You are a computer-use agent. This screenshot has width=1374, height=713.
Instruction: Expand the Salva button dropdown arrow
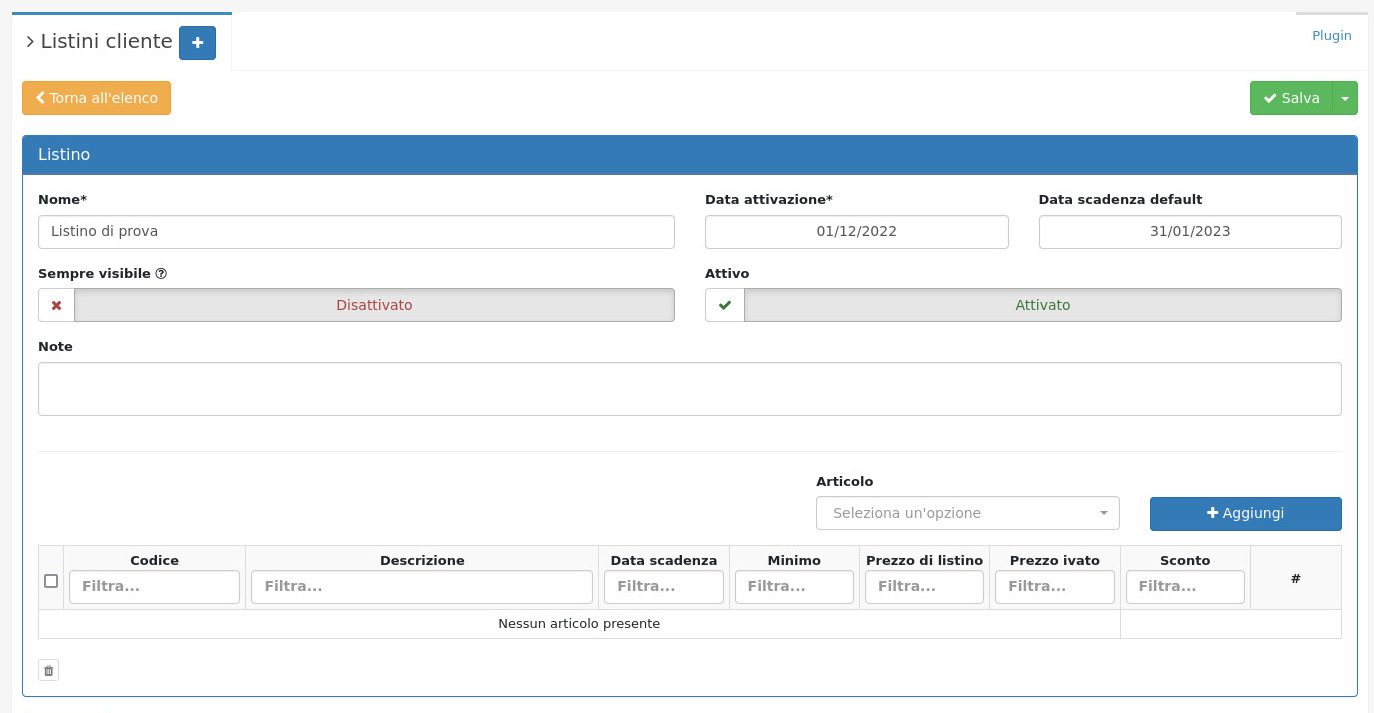click(1345, 98)
